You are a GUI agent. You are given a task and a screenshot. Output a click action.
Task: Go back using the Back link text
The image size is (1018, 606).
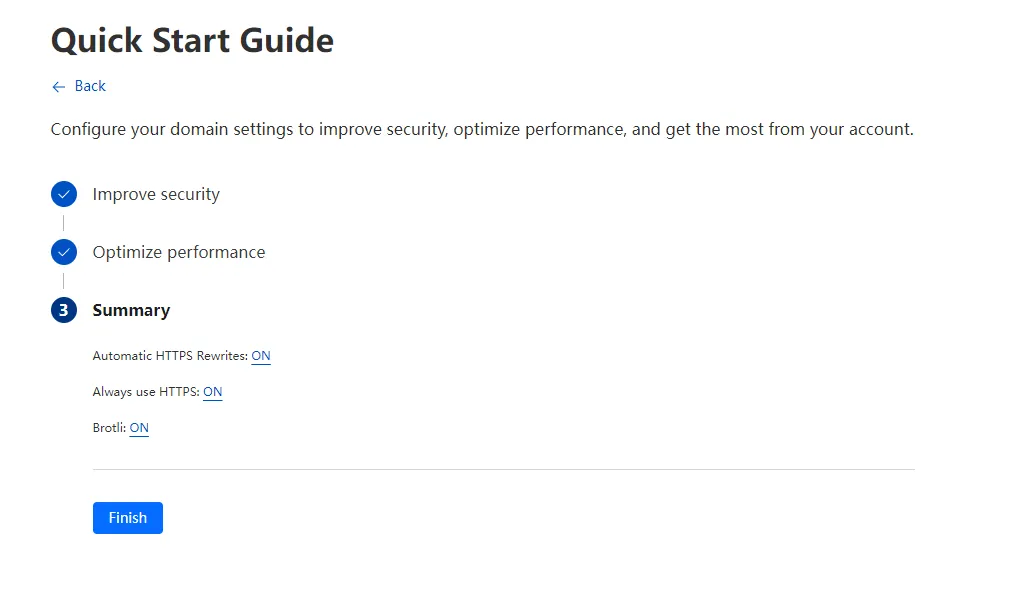point(90,87)
